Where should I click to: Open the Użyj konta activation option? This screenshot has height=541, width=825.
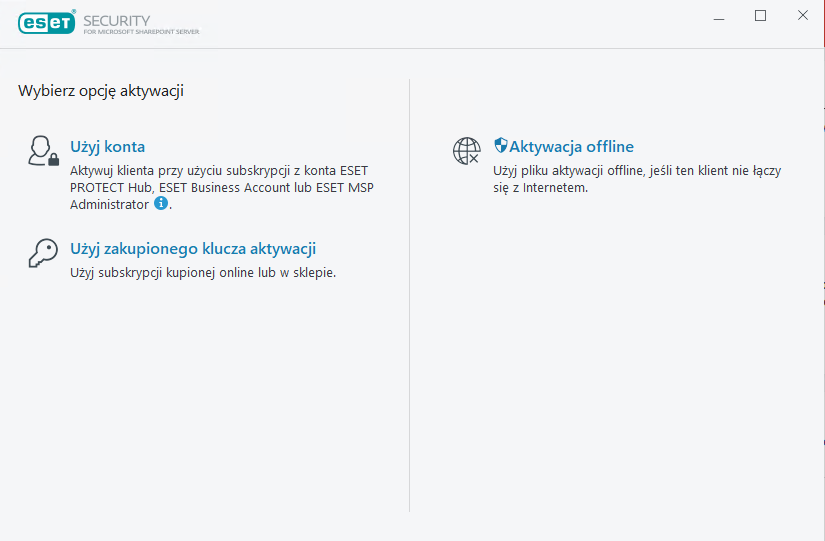[108, 146]
